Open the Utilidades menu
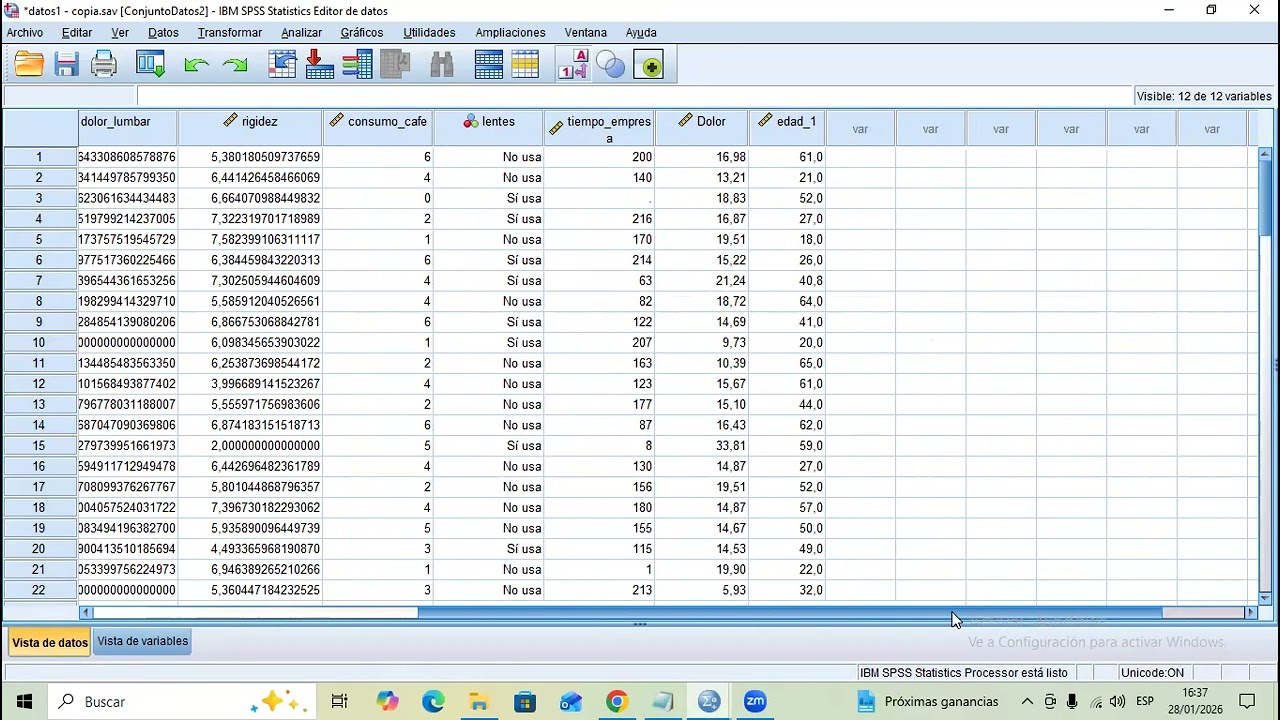Viewport: 1280px width, 720px height. tap(429, 33)
